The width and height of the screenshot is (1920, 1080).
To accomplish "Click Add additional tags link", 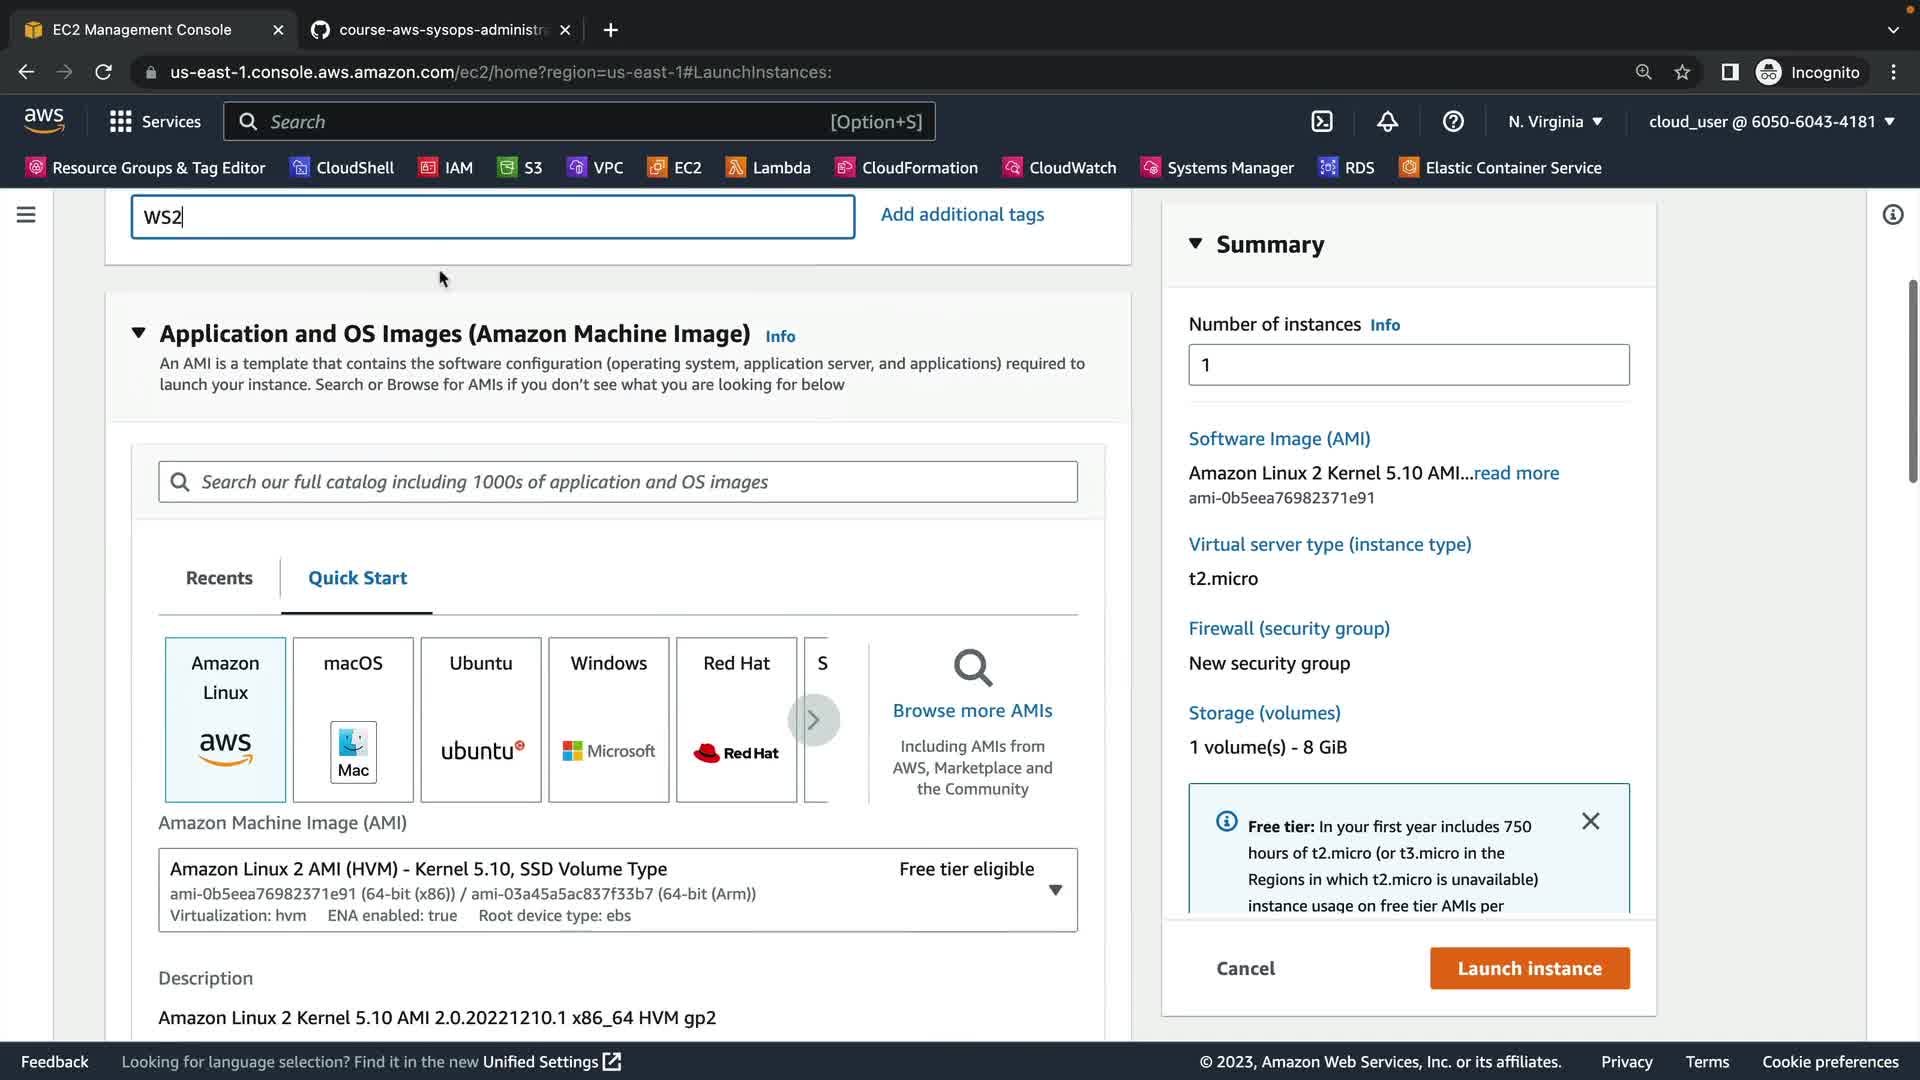I will pyautogui.click(x=962, y=214).
